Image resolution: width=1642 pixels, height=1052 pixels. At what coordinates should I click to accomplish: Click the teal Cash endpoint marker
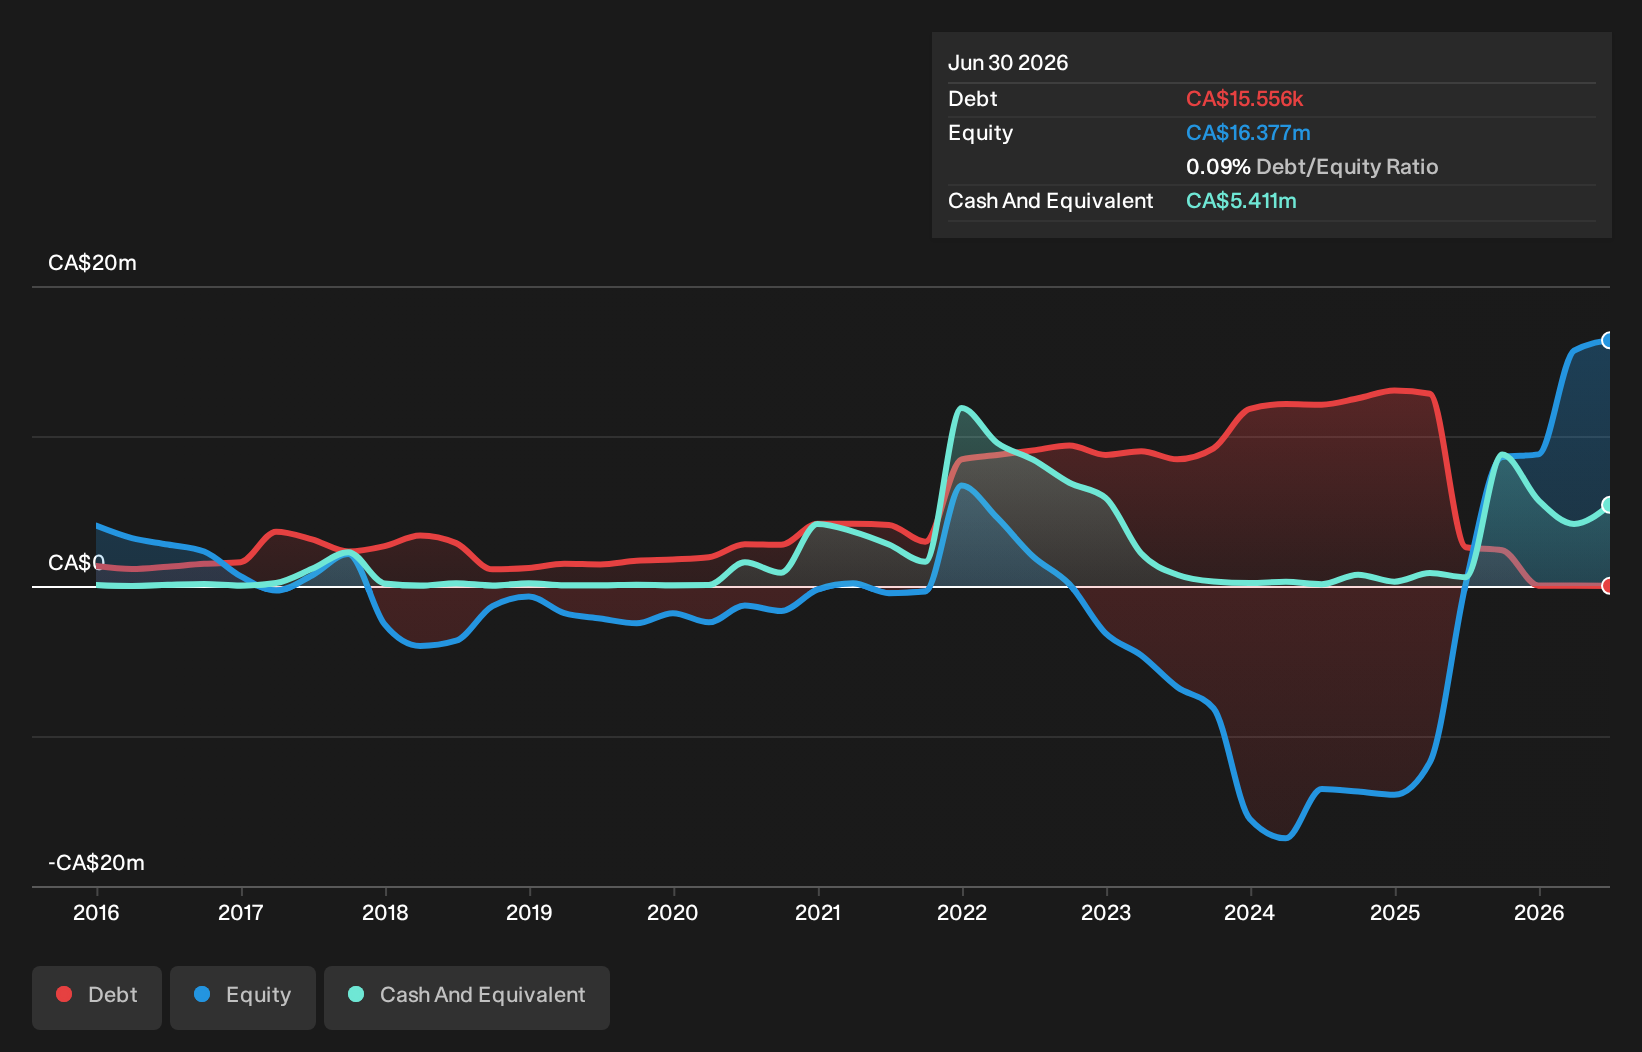pyautogui.click(x=1607, y=505)
